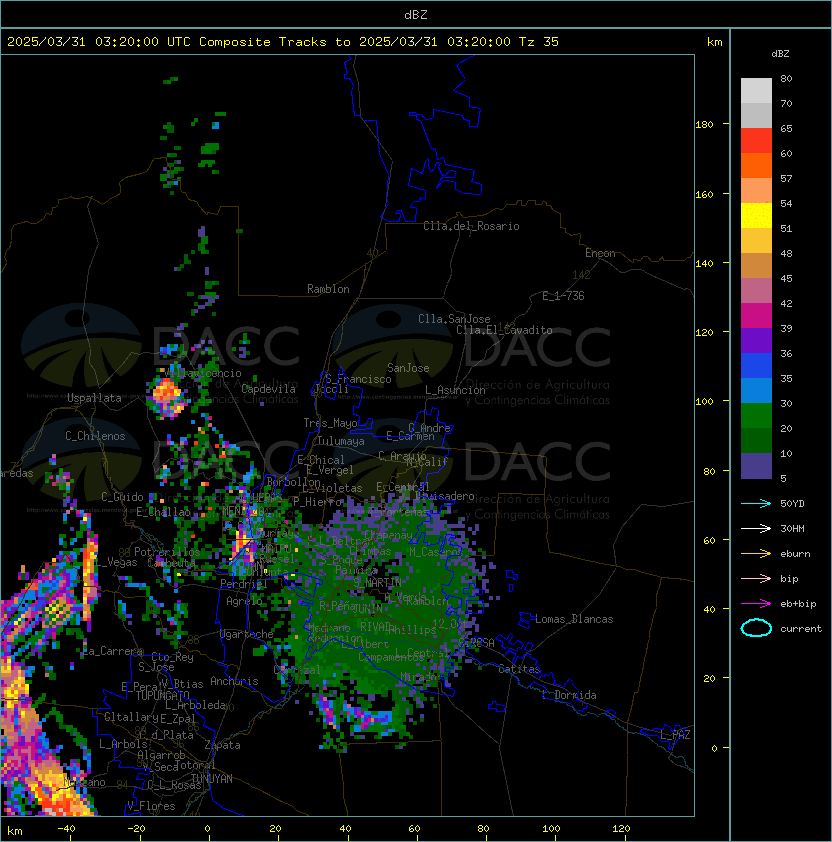Viewport: 832px width, 842px height.
Task: Click the white 30HM arrow in legend
Action: pos(756,529)
